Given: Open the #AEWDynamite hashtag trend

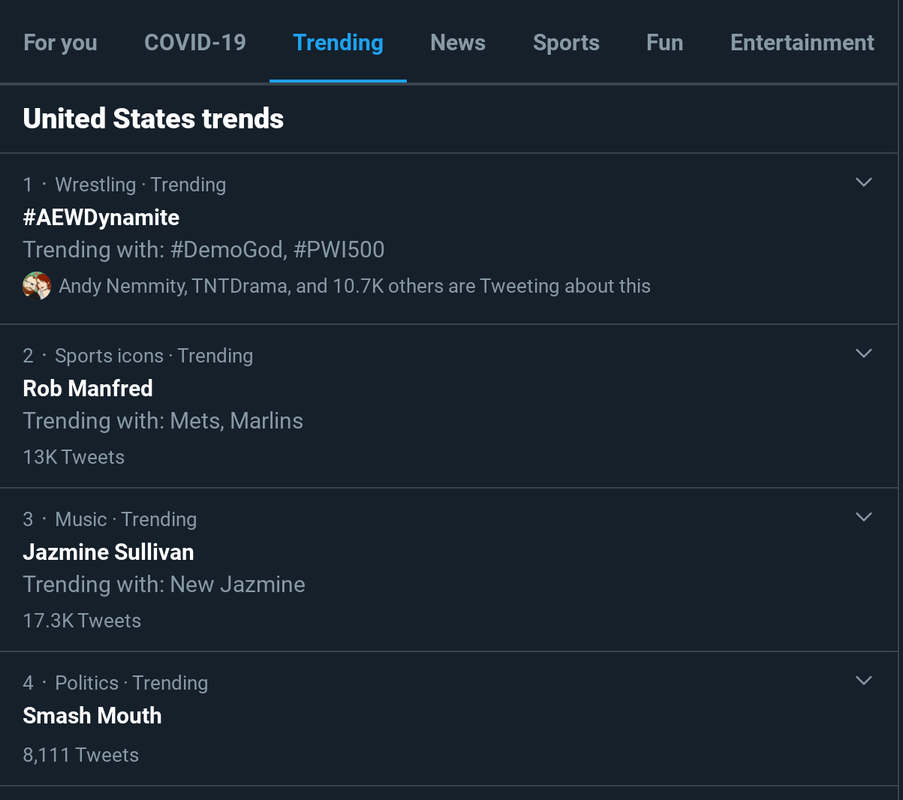Looking at the screenshot, I should pyautogui.click(x=101, y=218).
